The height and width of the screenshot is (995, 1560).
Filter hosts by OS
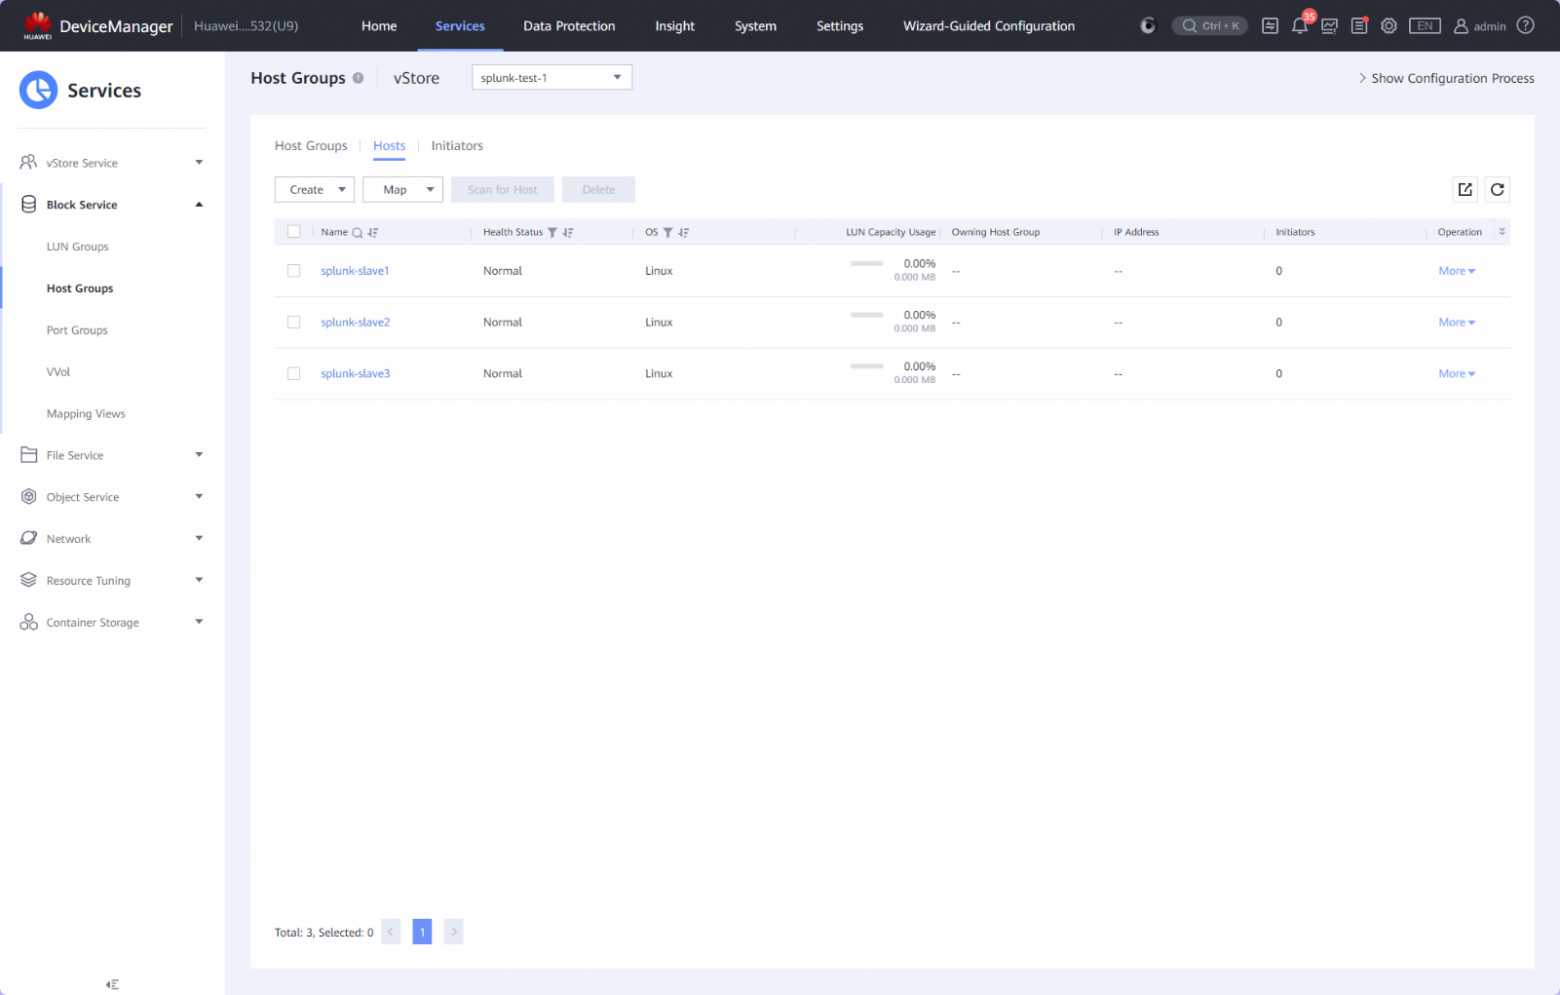pos(668,233)
